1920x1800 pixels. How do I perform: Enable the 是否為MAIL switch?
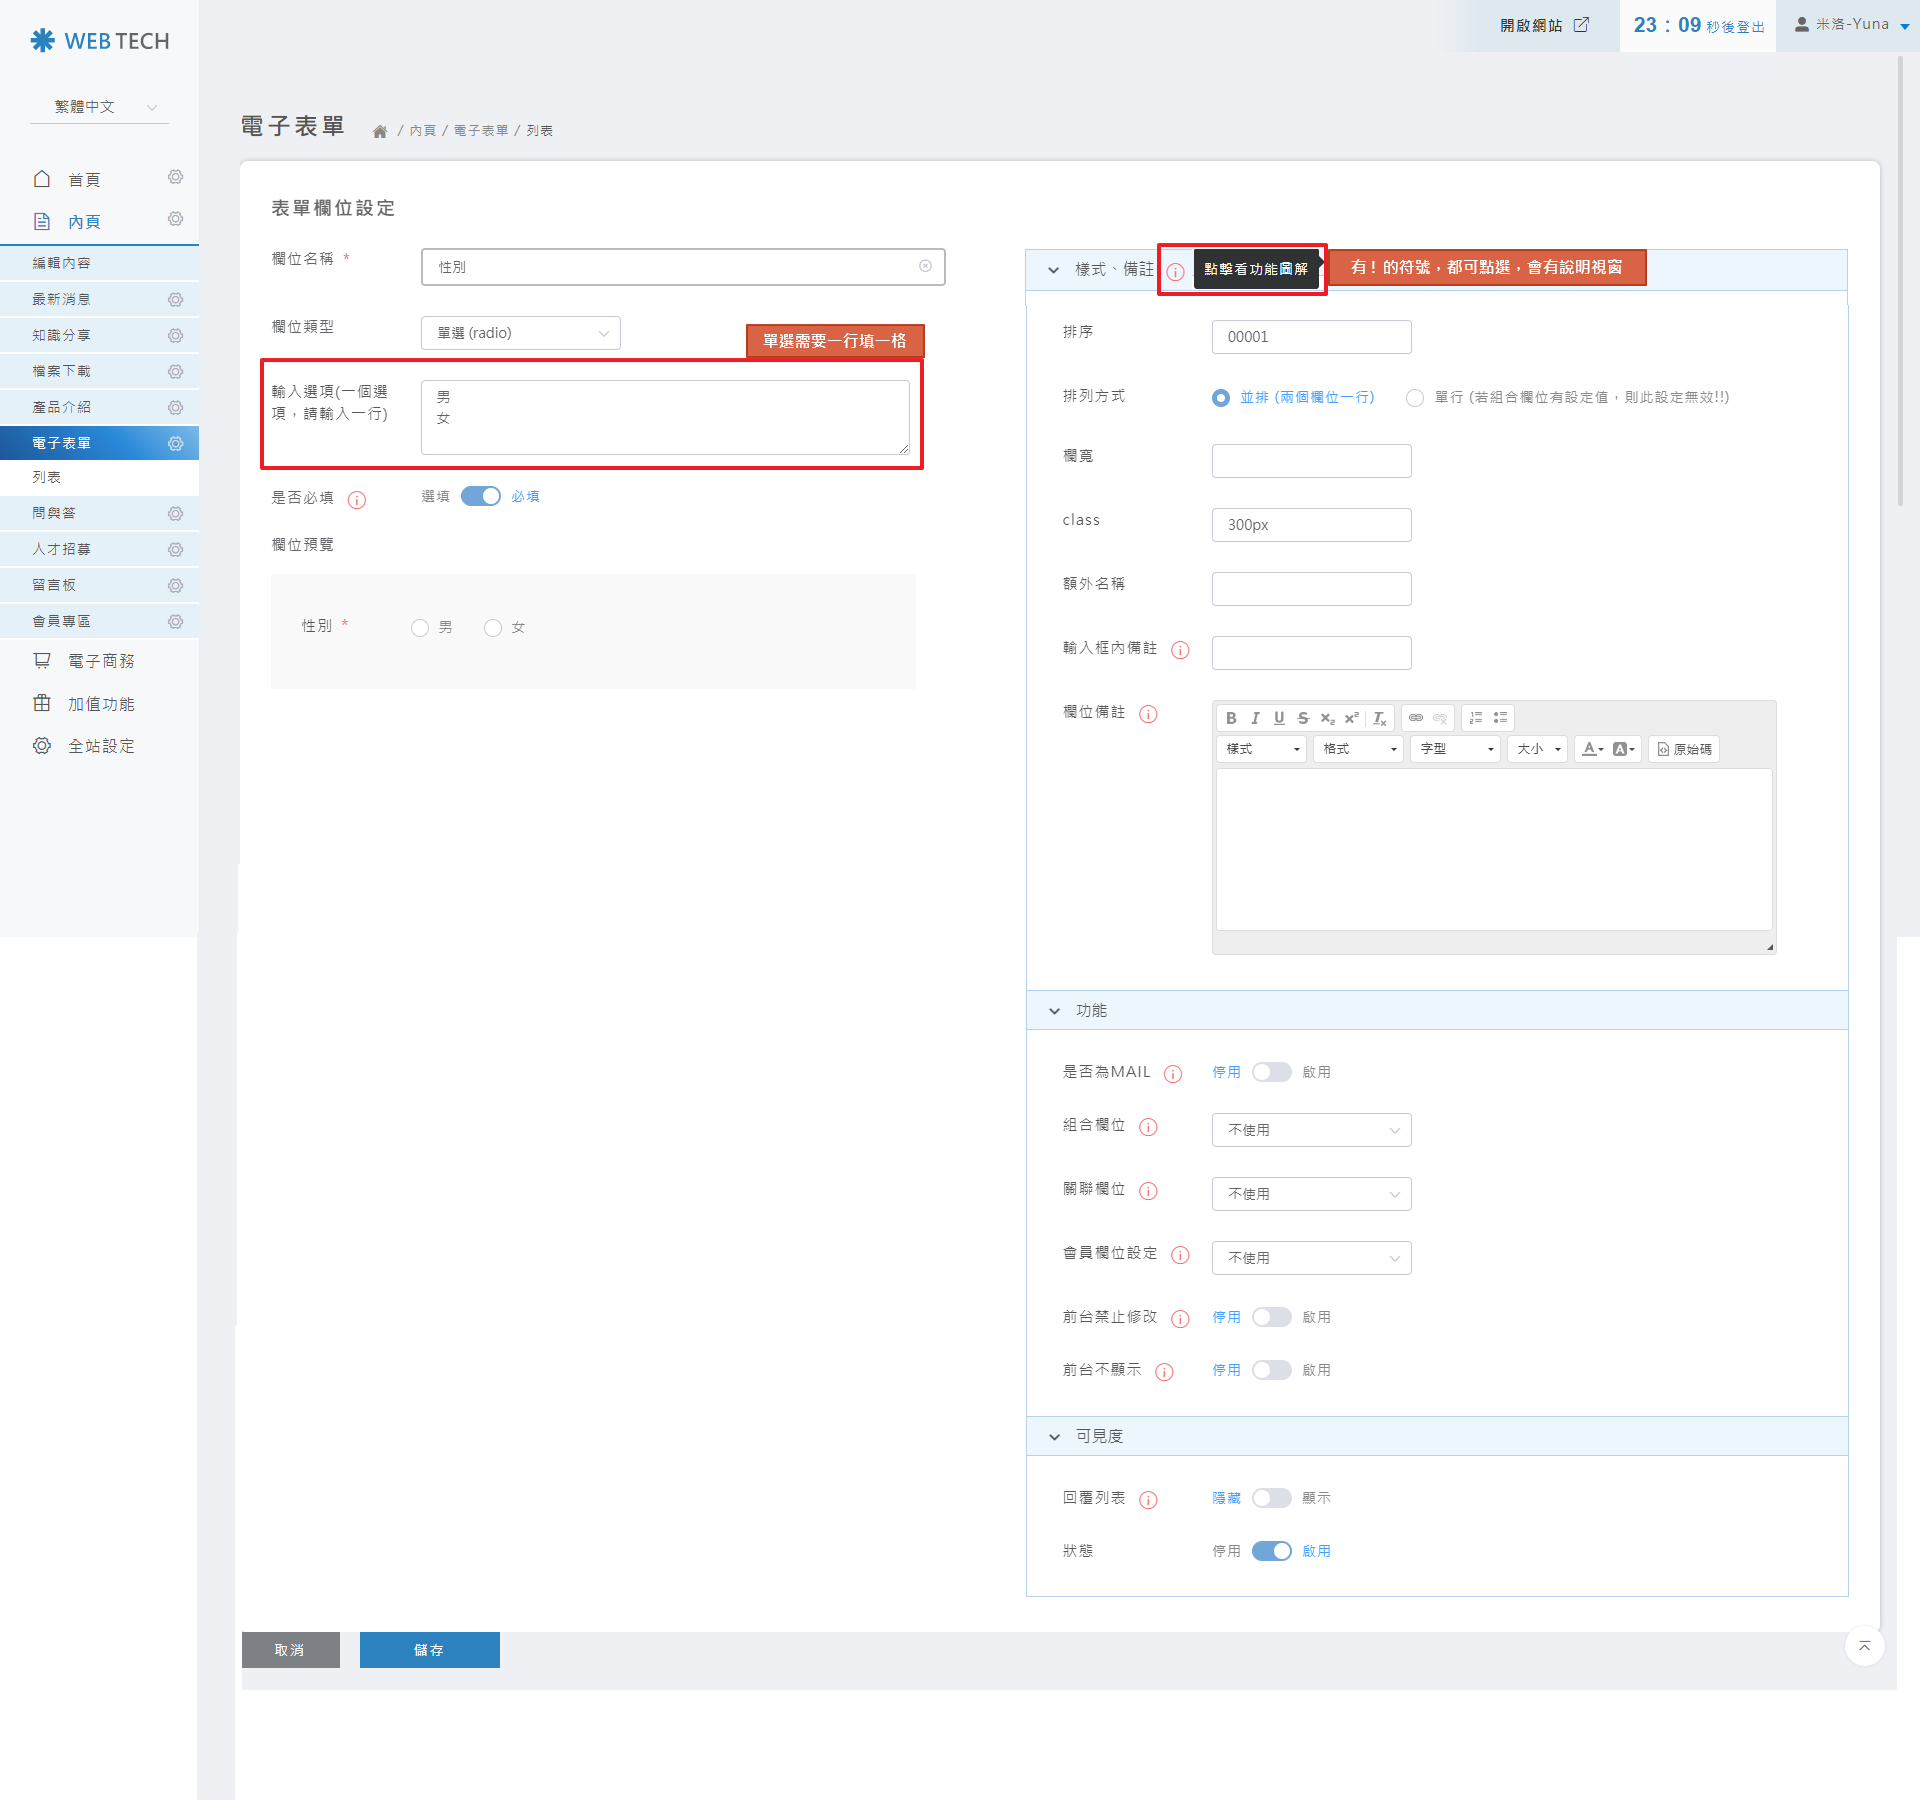click(1271, 1072)
